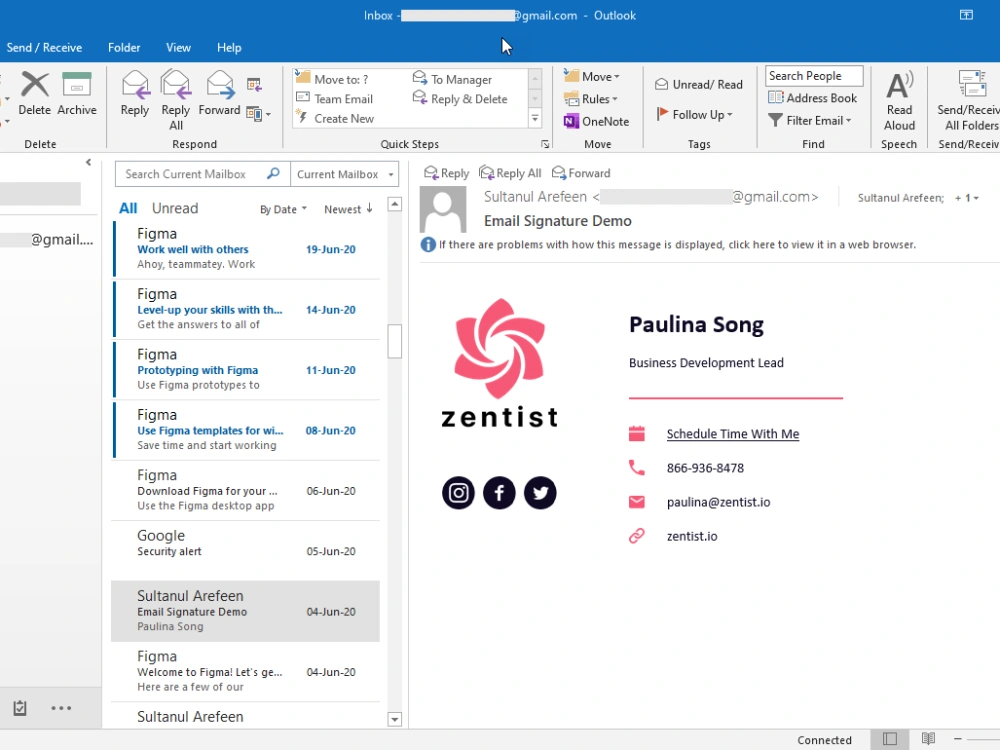Image resolution: width=1000 pixels, height=750 pixels.
Task: Click the Read Aloud speech button
Action: (x=899, y=100)
